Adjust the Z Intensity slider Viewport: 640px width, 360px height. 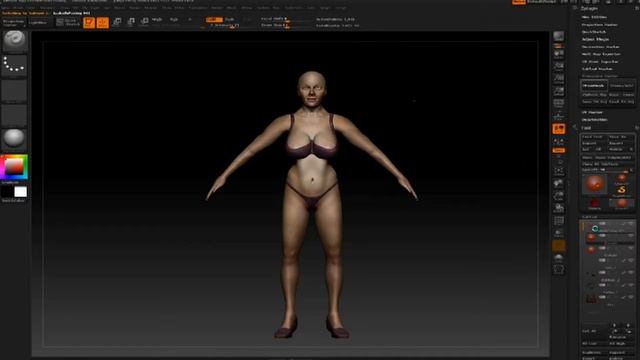(x=224, y=25)
